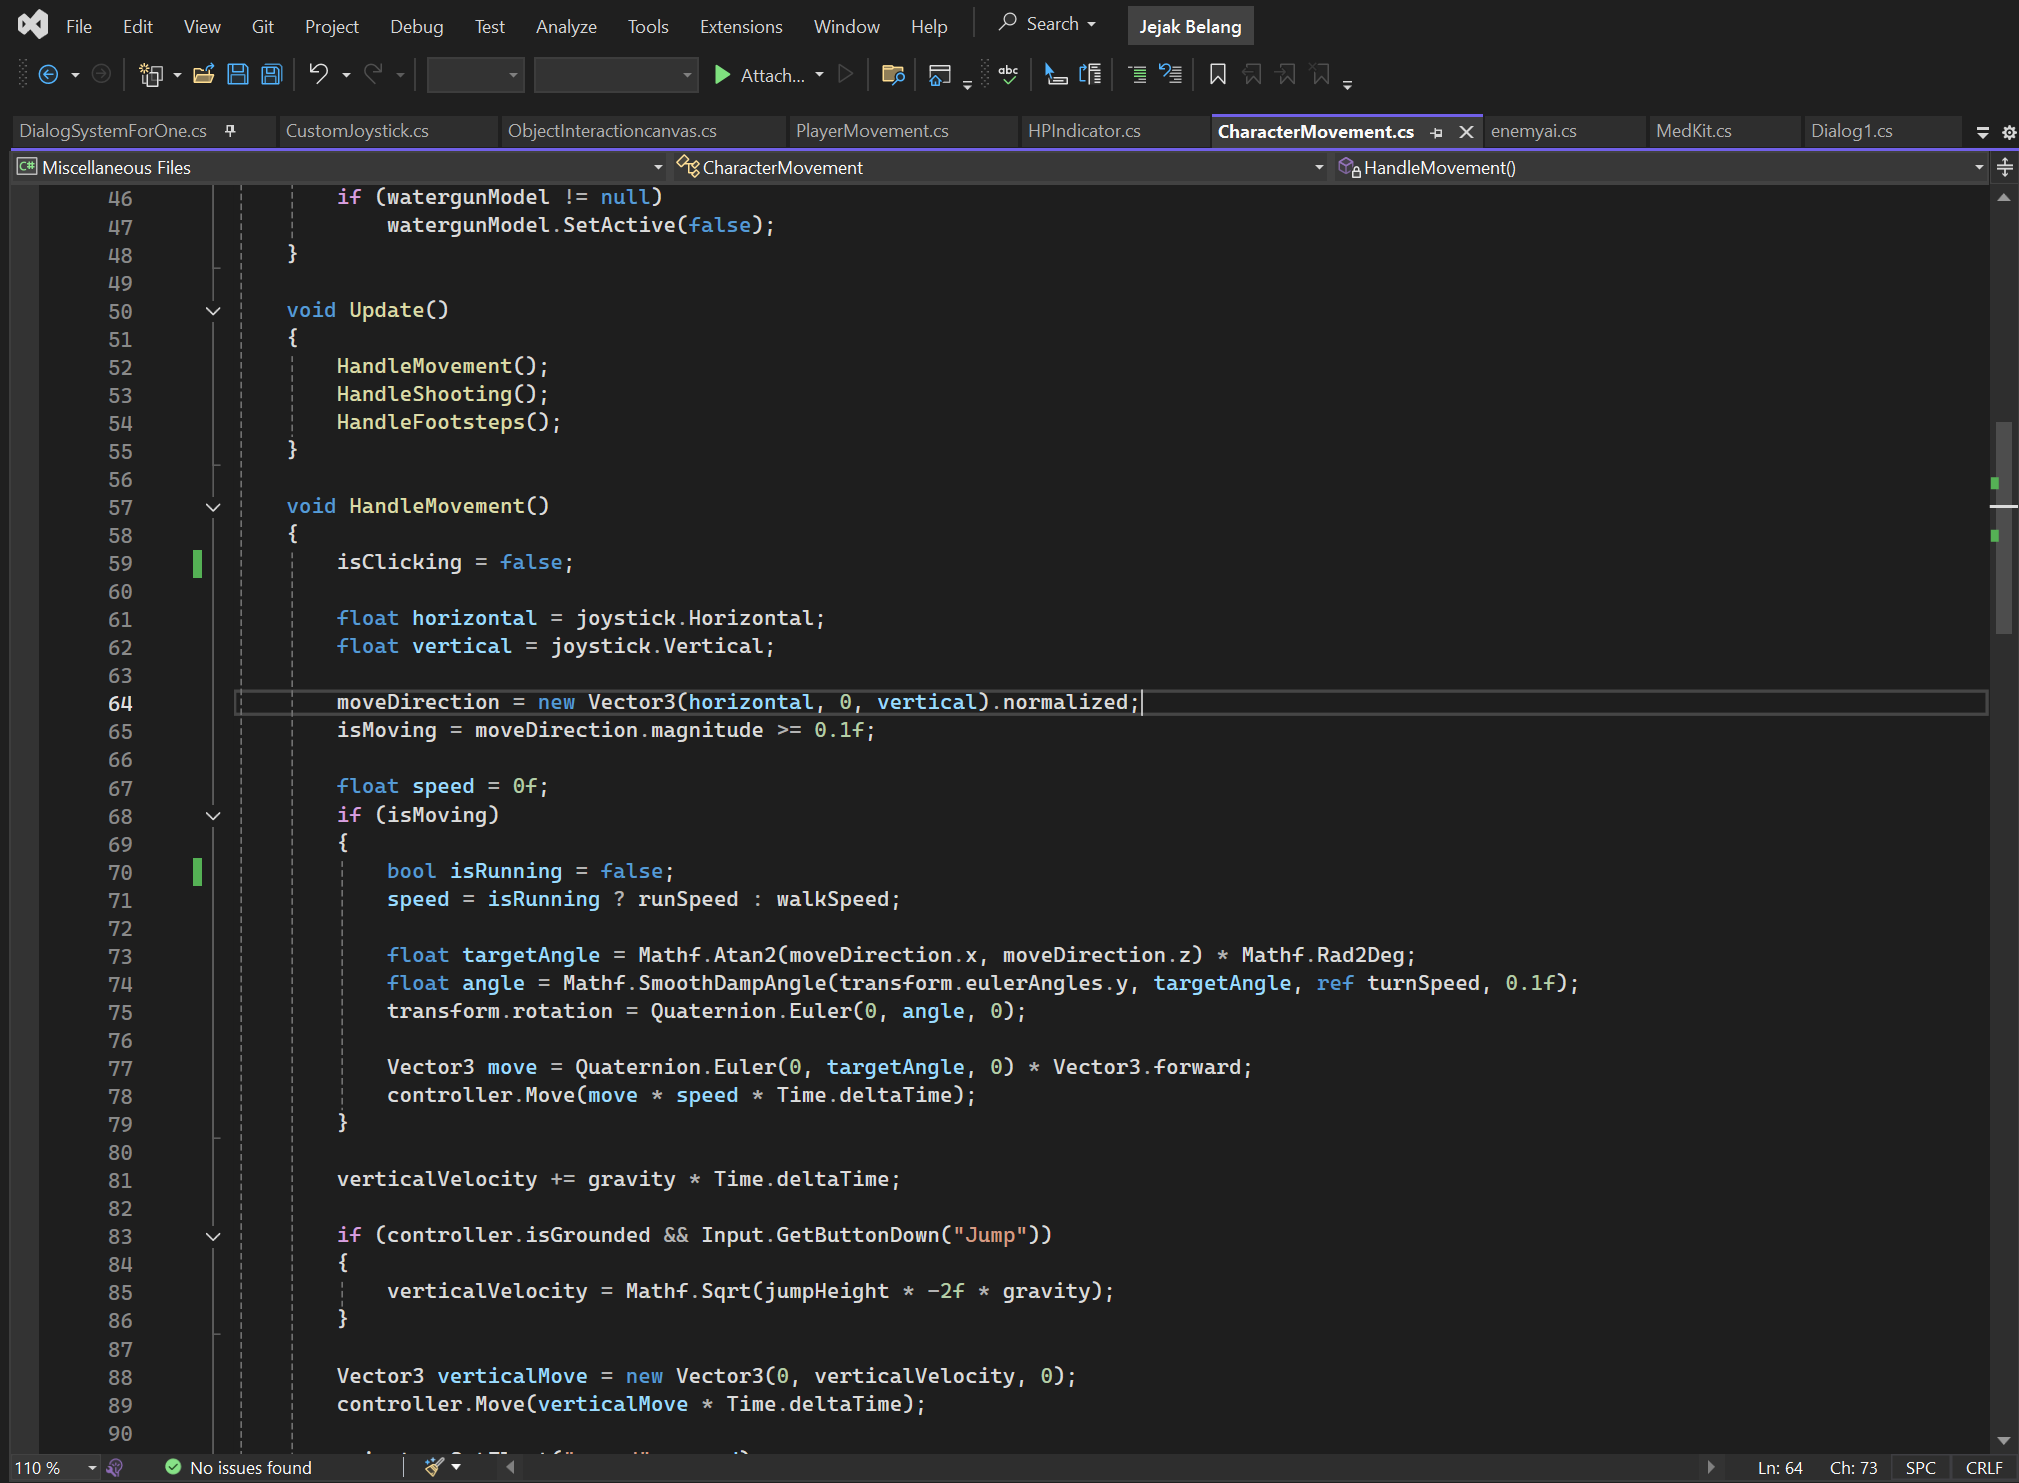
Task: Run Code Cleanup from status bar
Action: click(437, 1467)
